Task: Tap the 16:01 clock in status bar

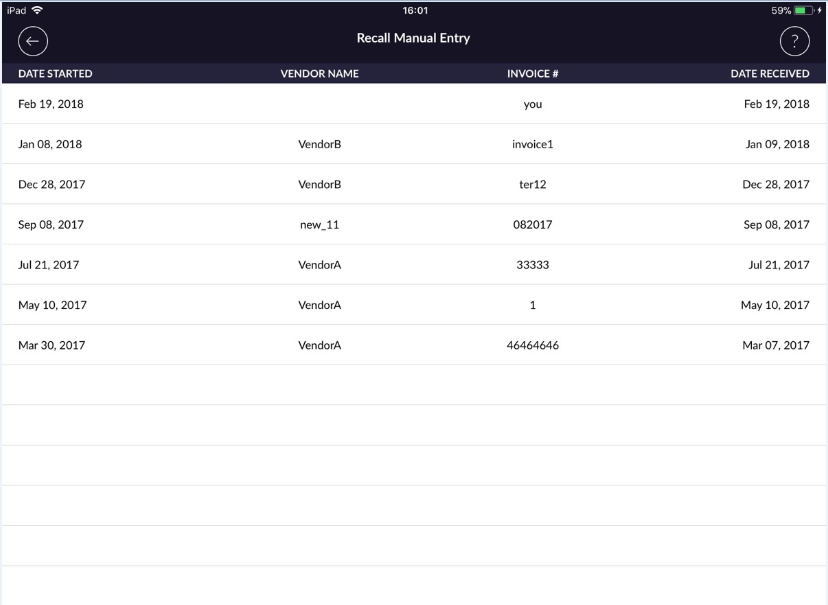Action: pos(415,10)
